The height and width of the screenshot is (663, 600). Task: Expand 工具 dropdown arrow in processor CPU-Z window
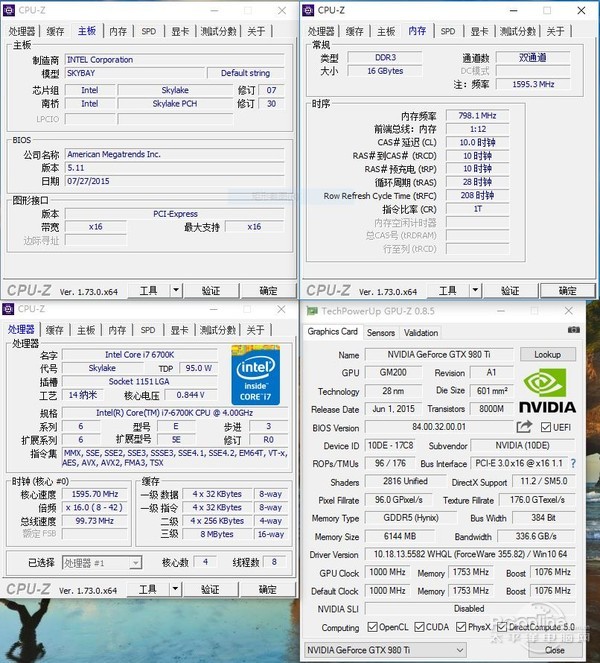(x=175, y=589)
